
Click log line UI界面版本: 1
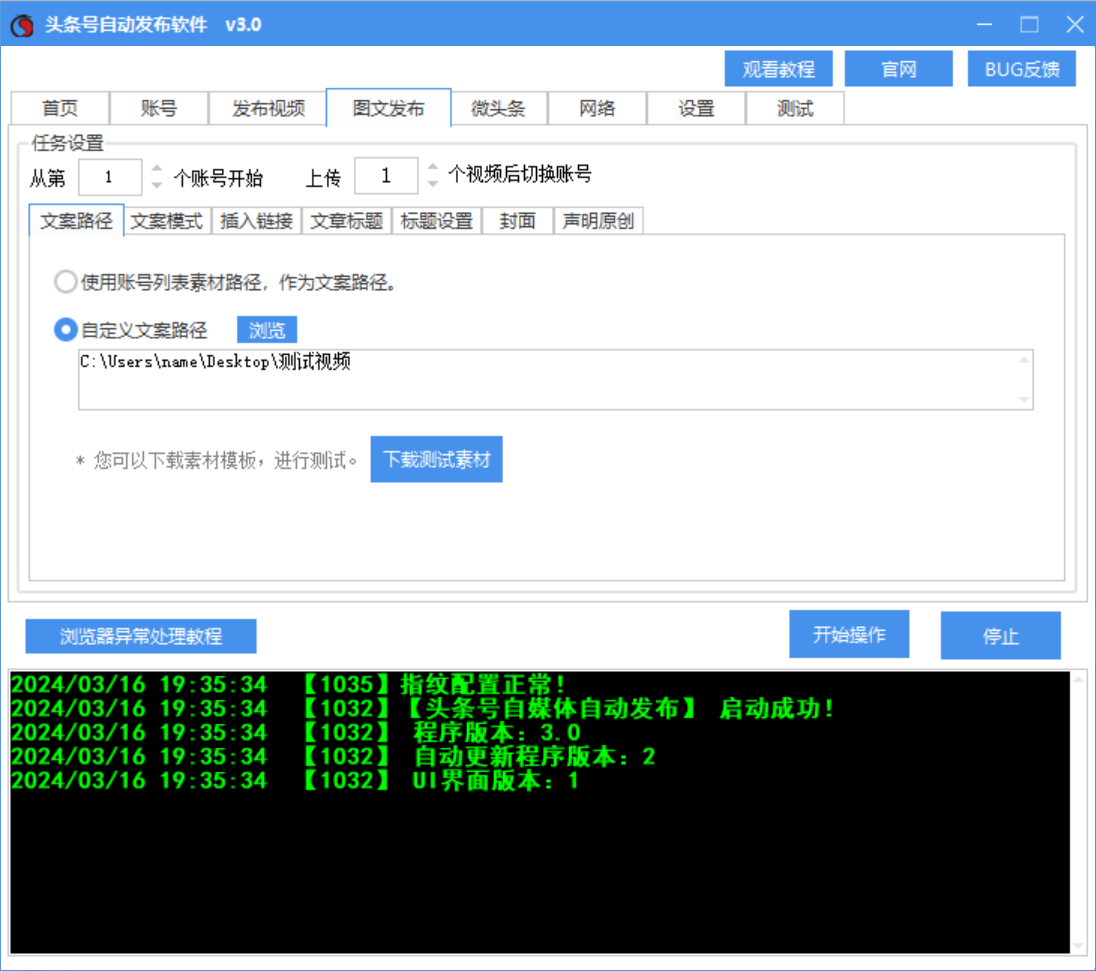295,779
